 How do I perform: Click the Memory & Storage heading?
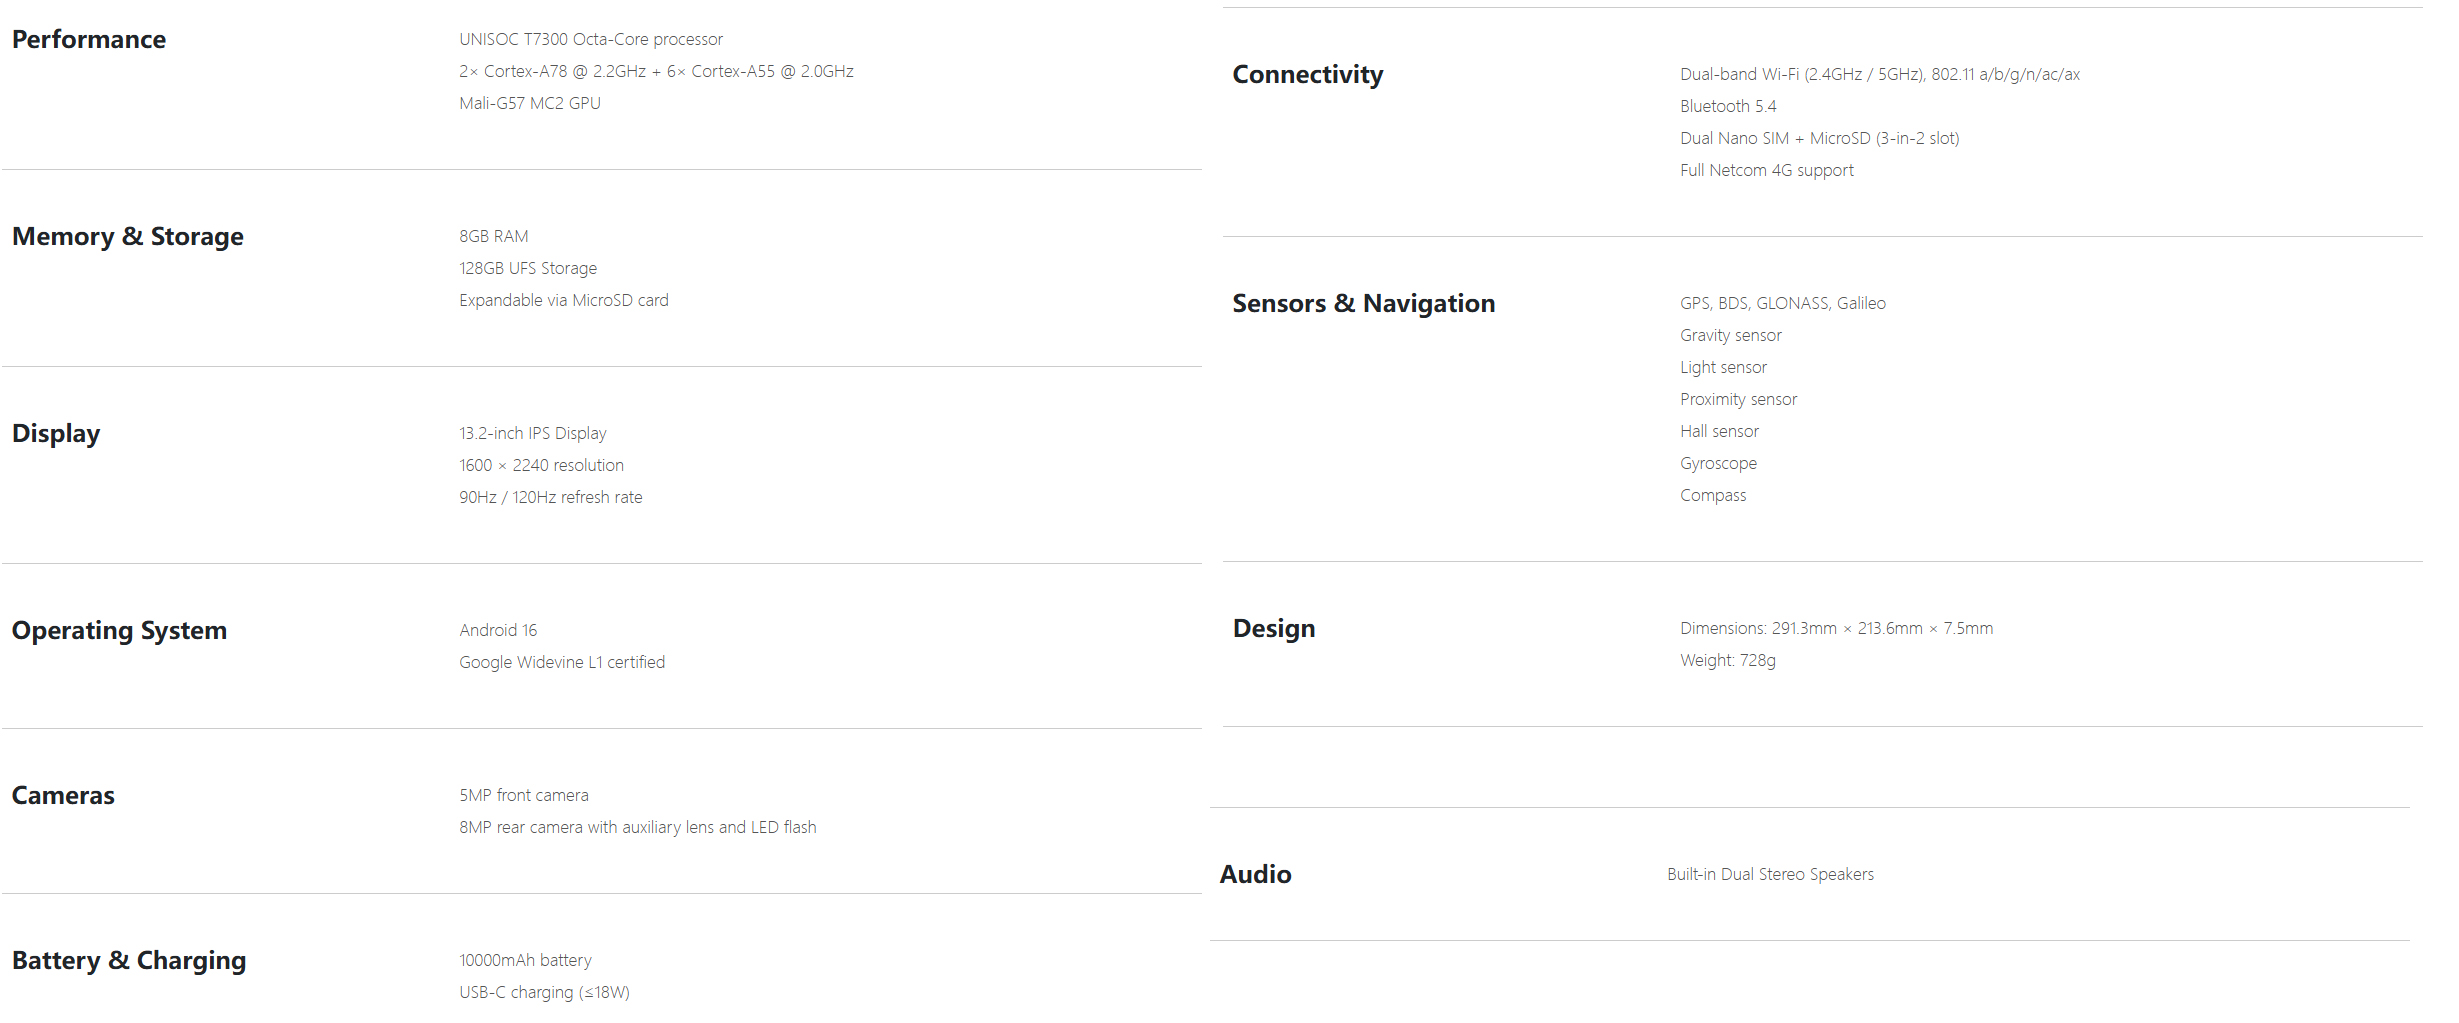[128, 236]
